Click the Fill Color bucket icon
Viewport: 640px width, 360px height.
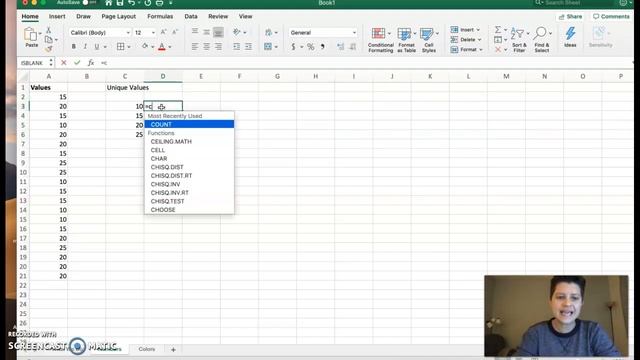145,47
